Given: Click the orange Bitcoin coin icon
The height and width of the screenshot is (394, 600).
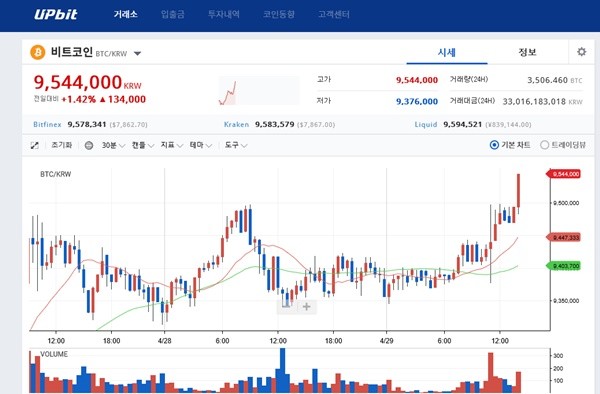Looking at the screenshot, I should [x=38, y=52].
